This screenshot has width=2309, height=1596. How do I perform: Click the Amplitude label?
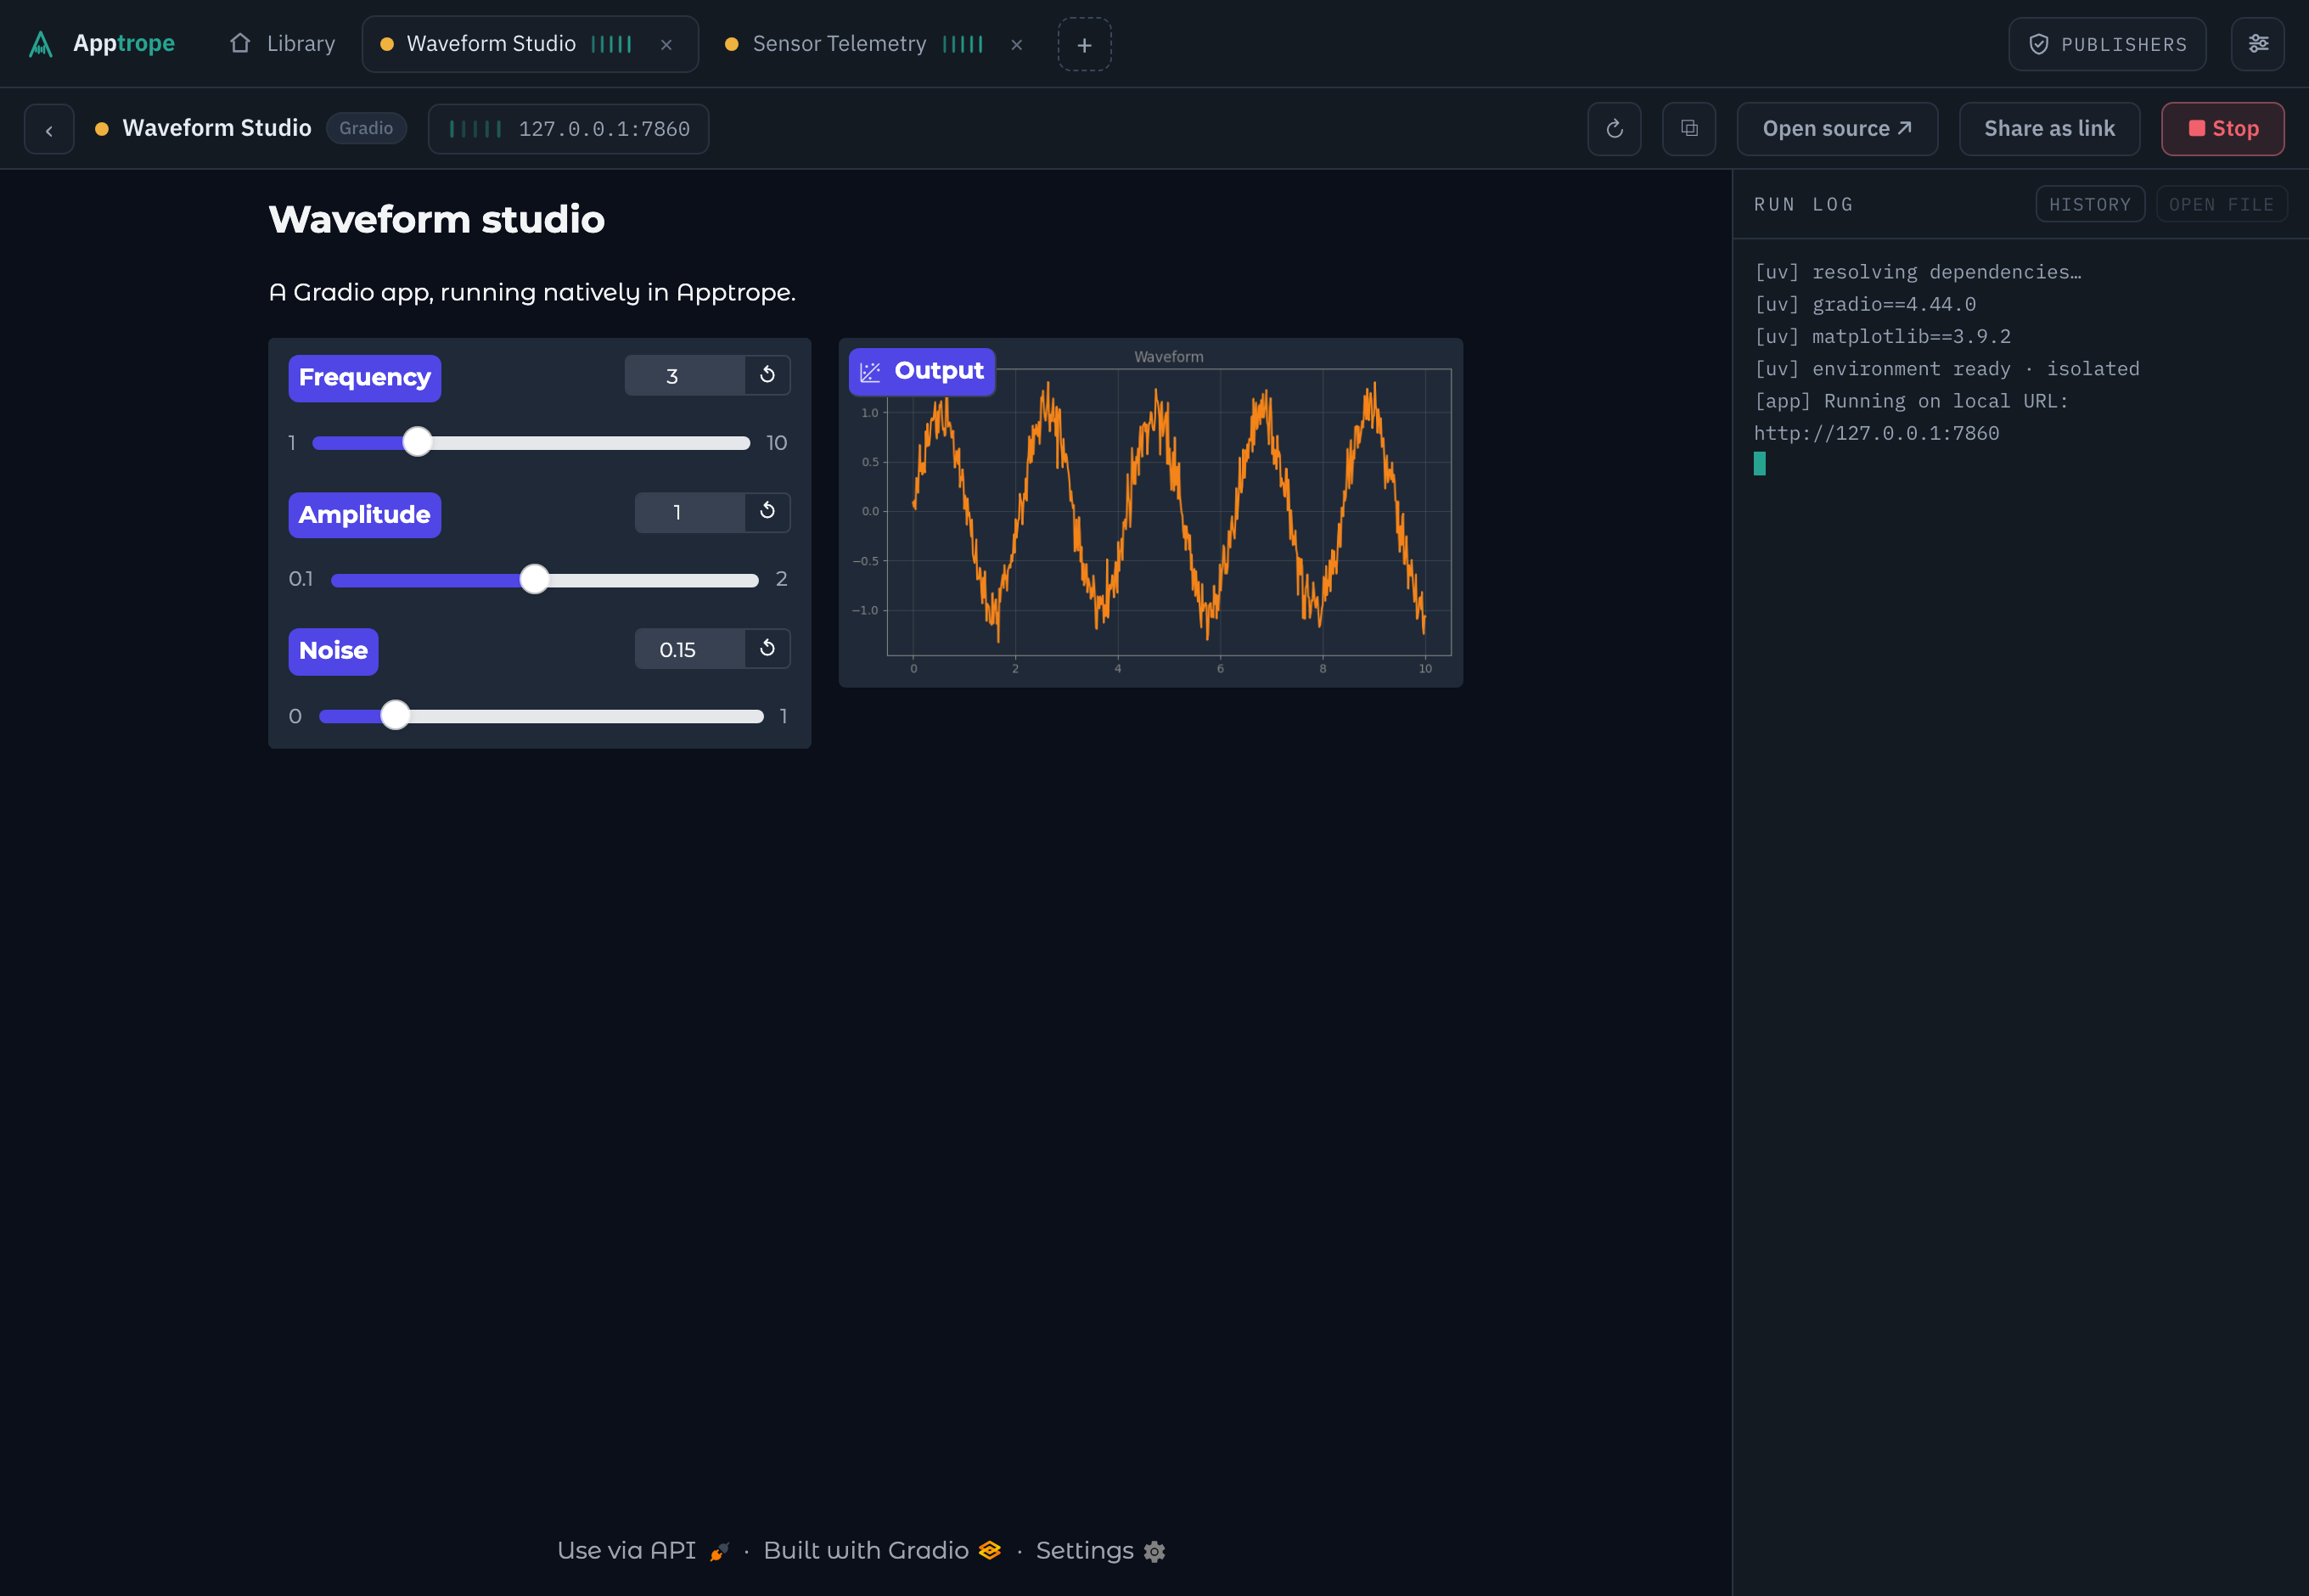(364, 515)
